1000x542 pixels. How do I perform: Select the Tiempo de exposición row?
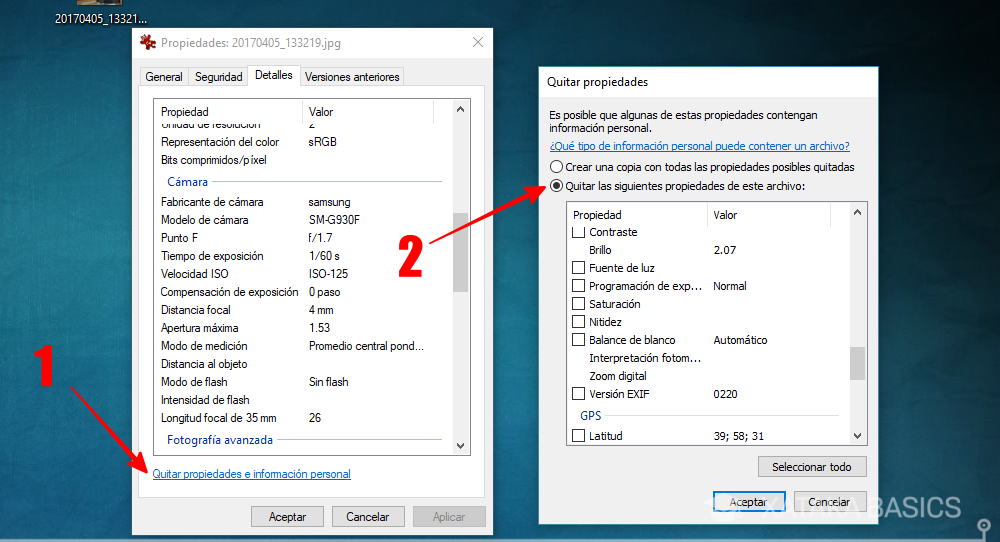click(303, 256)
